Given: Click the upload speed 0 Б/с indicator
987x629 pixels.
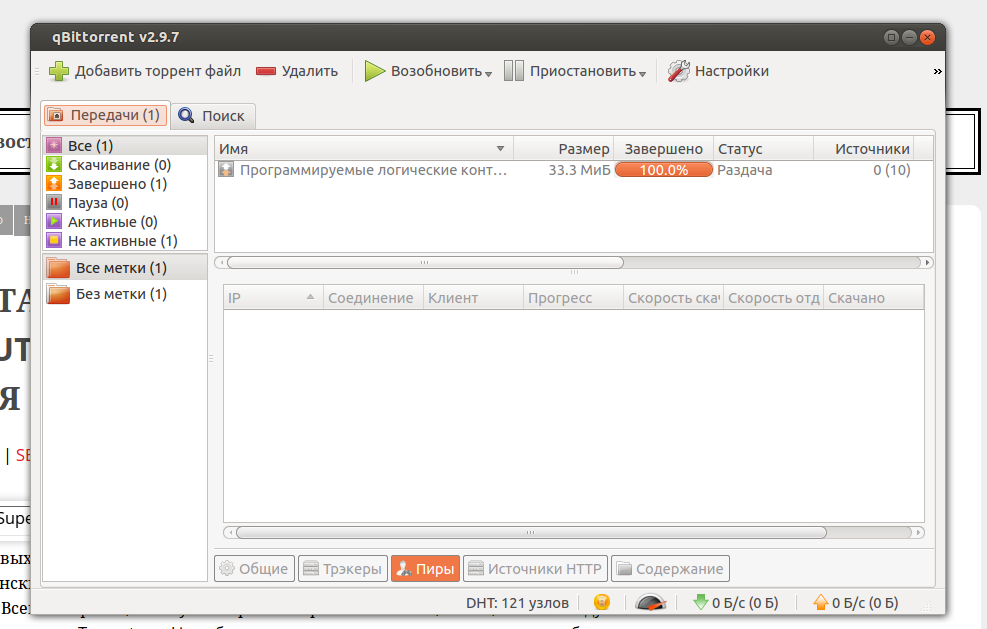Looking at the screenshot, I should 856,603.
